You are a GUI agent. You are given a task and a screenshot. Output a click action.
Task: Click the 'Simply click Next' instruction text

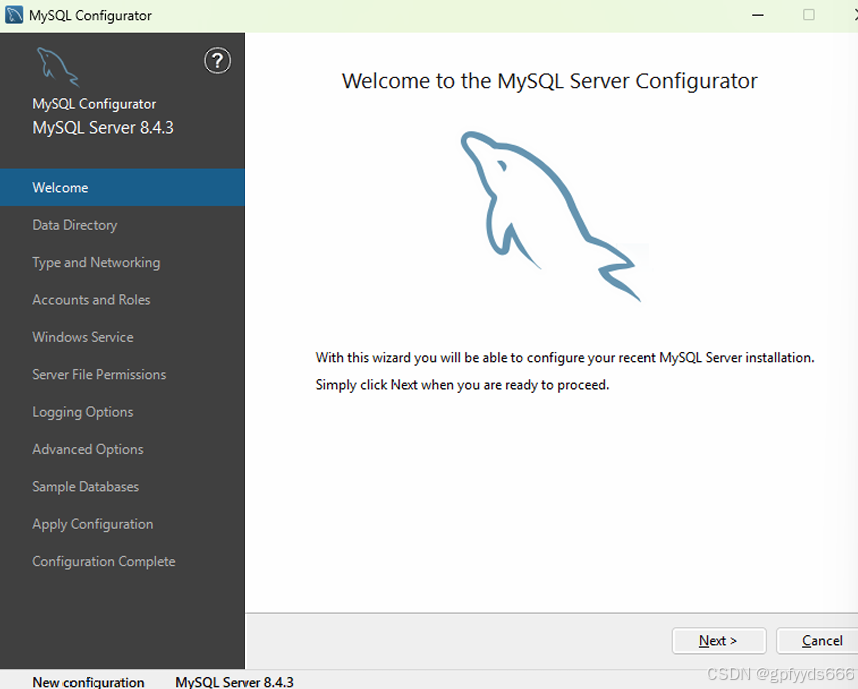[x=462, y=385]
